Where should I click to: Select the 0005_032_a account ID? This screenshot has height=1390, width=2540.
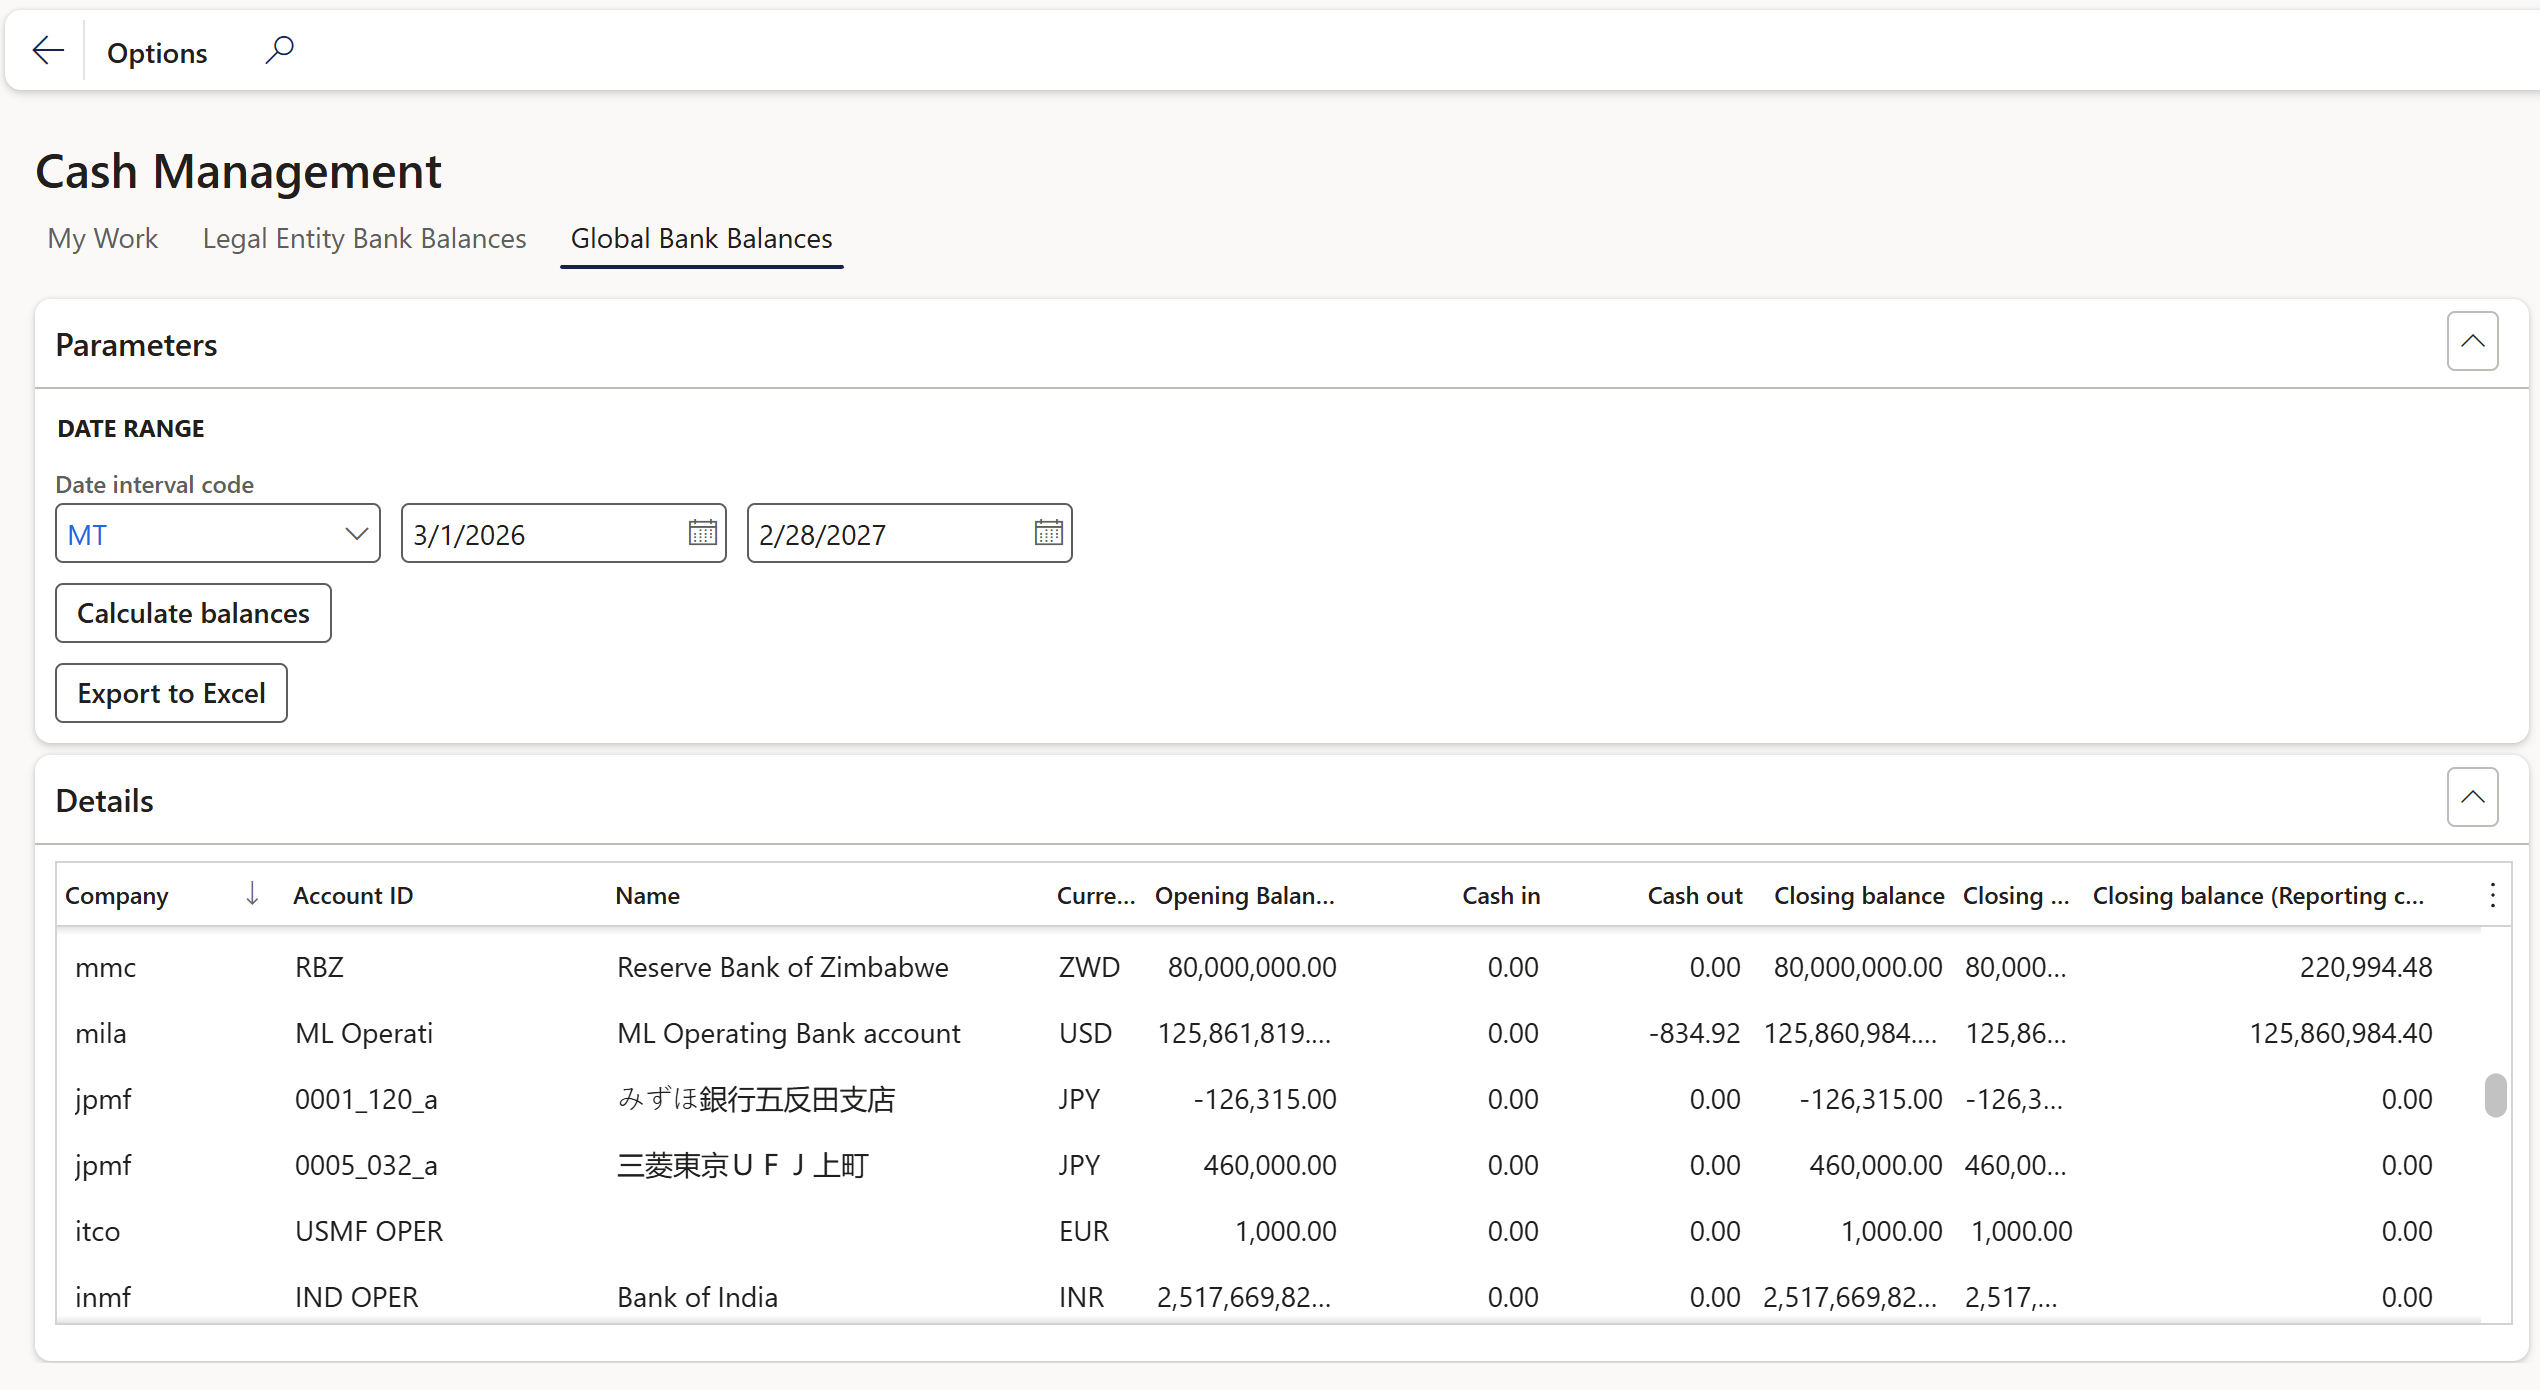366,1165
